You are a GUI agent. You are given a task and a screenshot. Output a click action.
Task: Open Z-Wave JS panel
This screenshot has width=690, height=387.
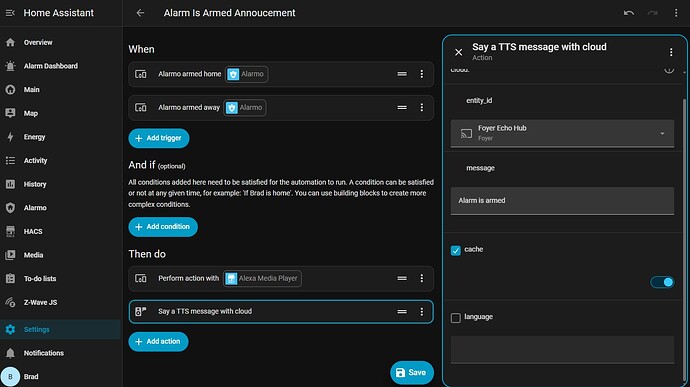tap(60, 302)
